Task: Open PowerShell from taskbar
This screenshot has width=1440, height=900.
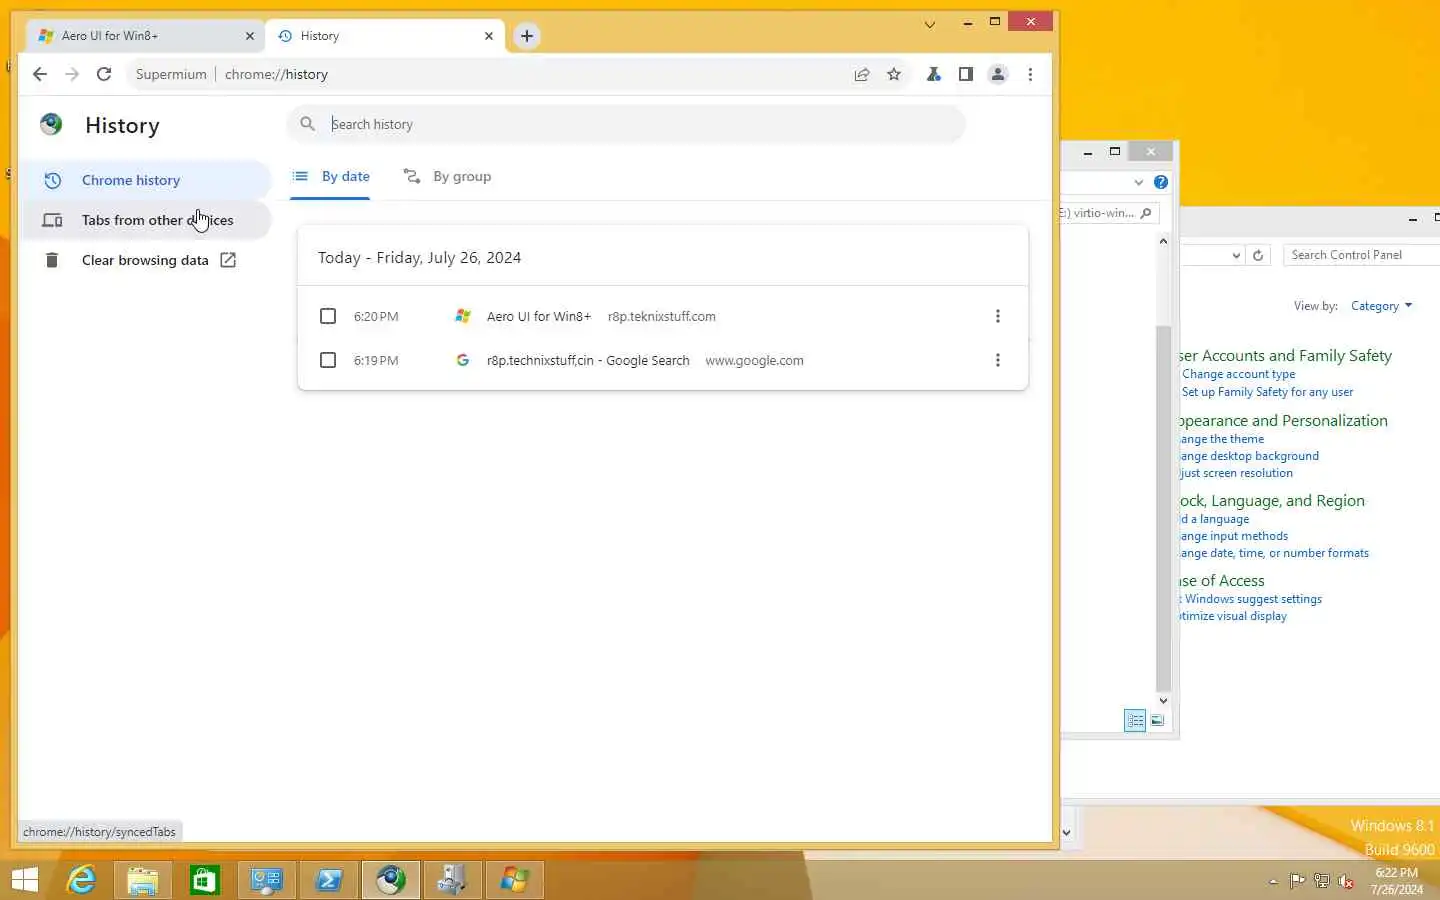Action: 328,880
